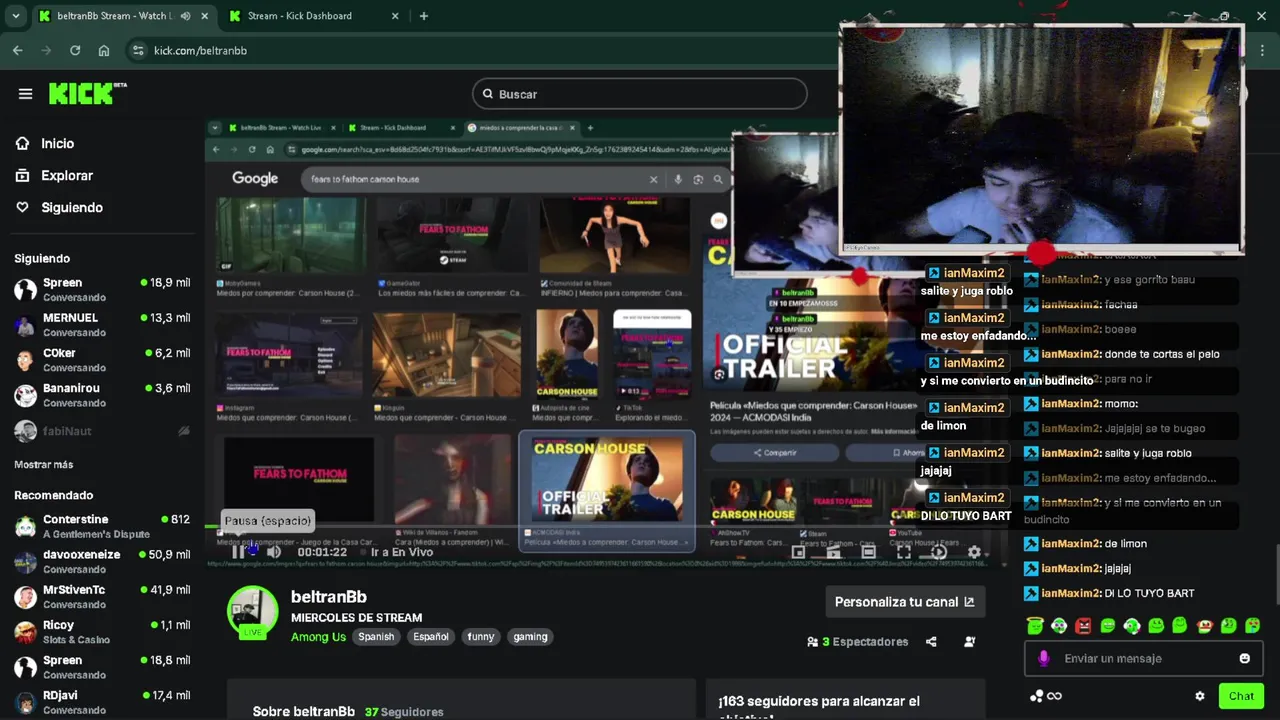Pause the stream playback
Screen dimensions: 1280x720
point(238,552)
